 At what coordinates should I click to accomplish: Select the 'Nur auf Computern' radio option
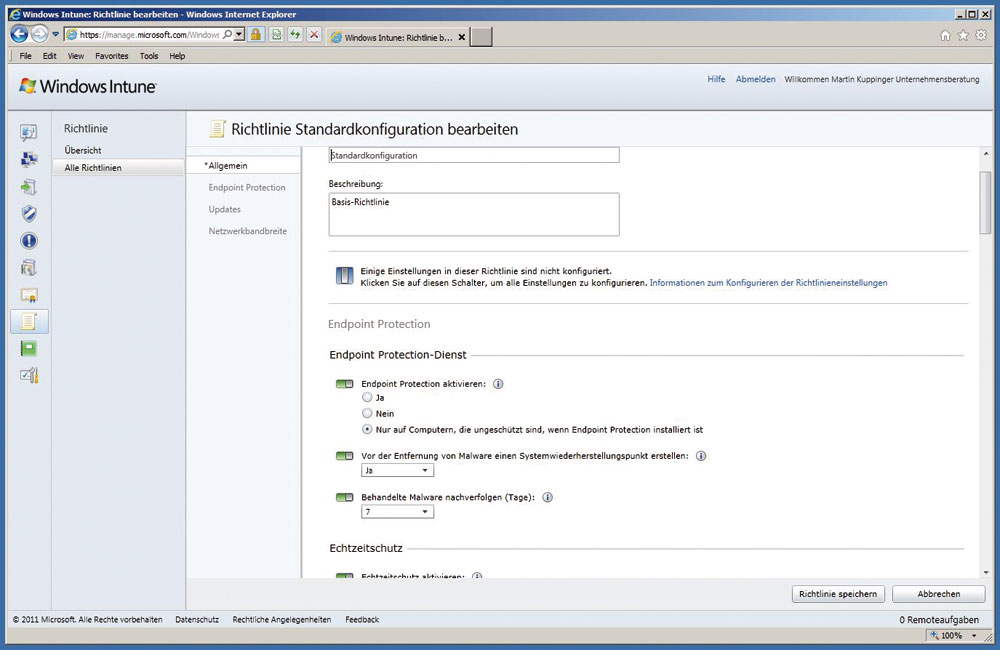(x=367, y=429)
